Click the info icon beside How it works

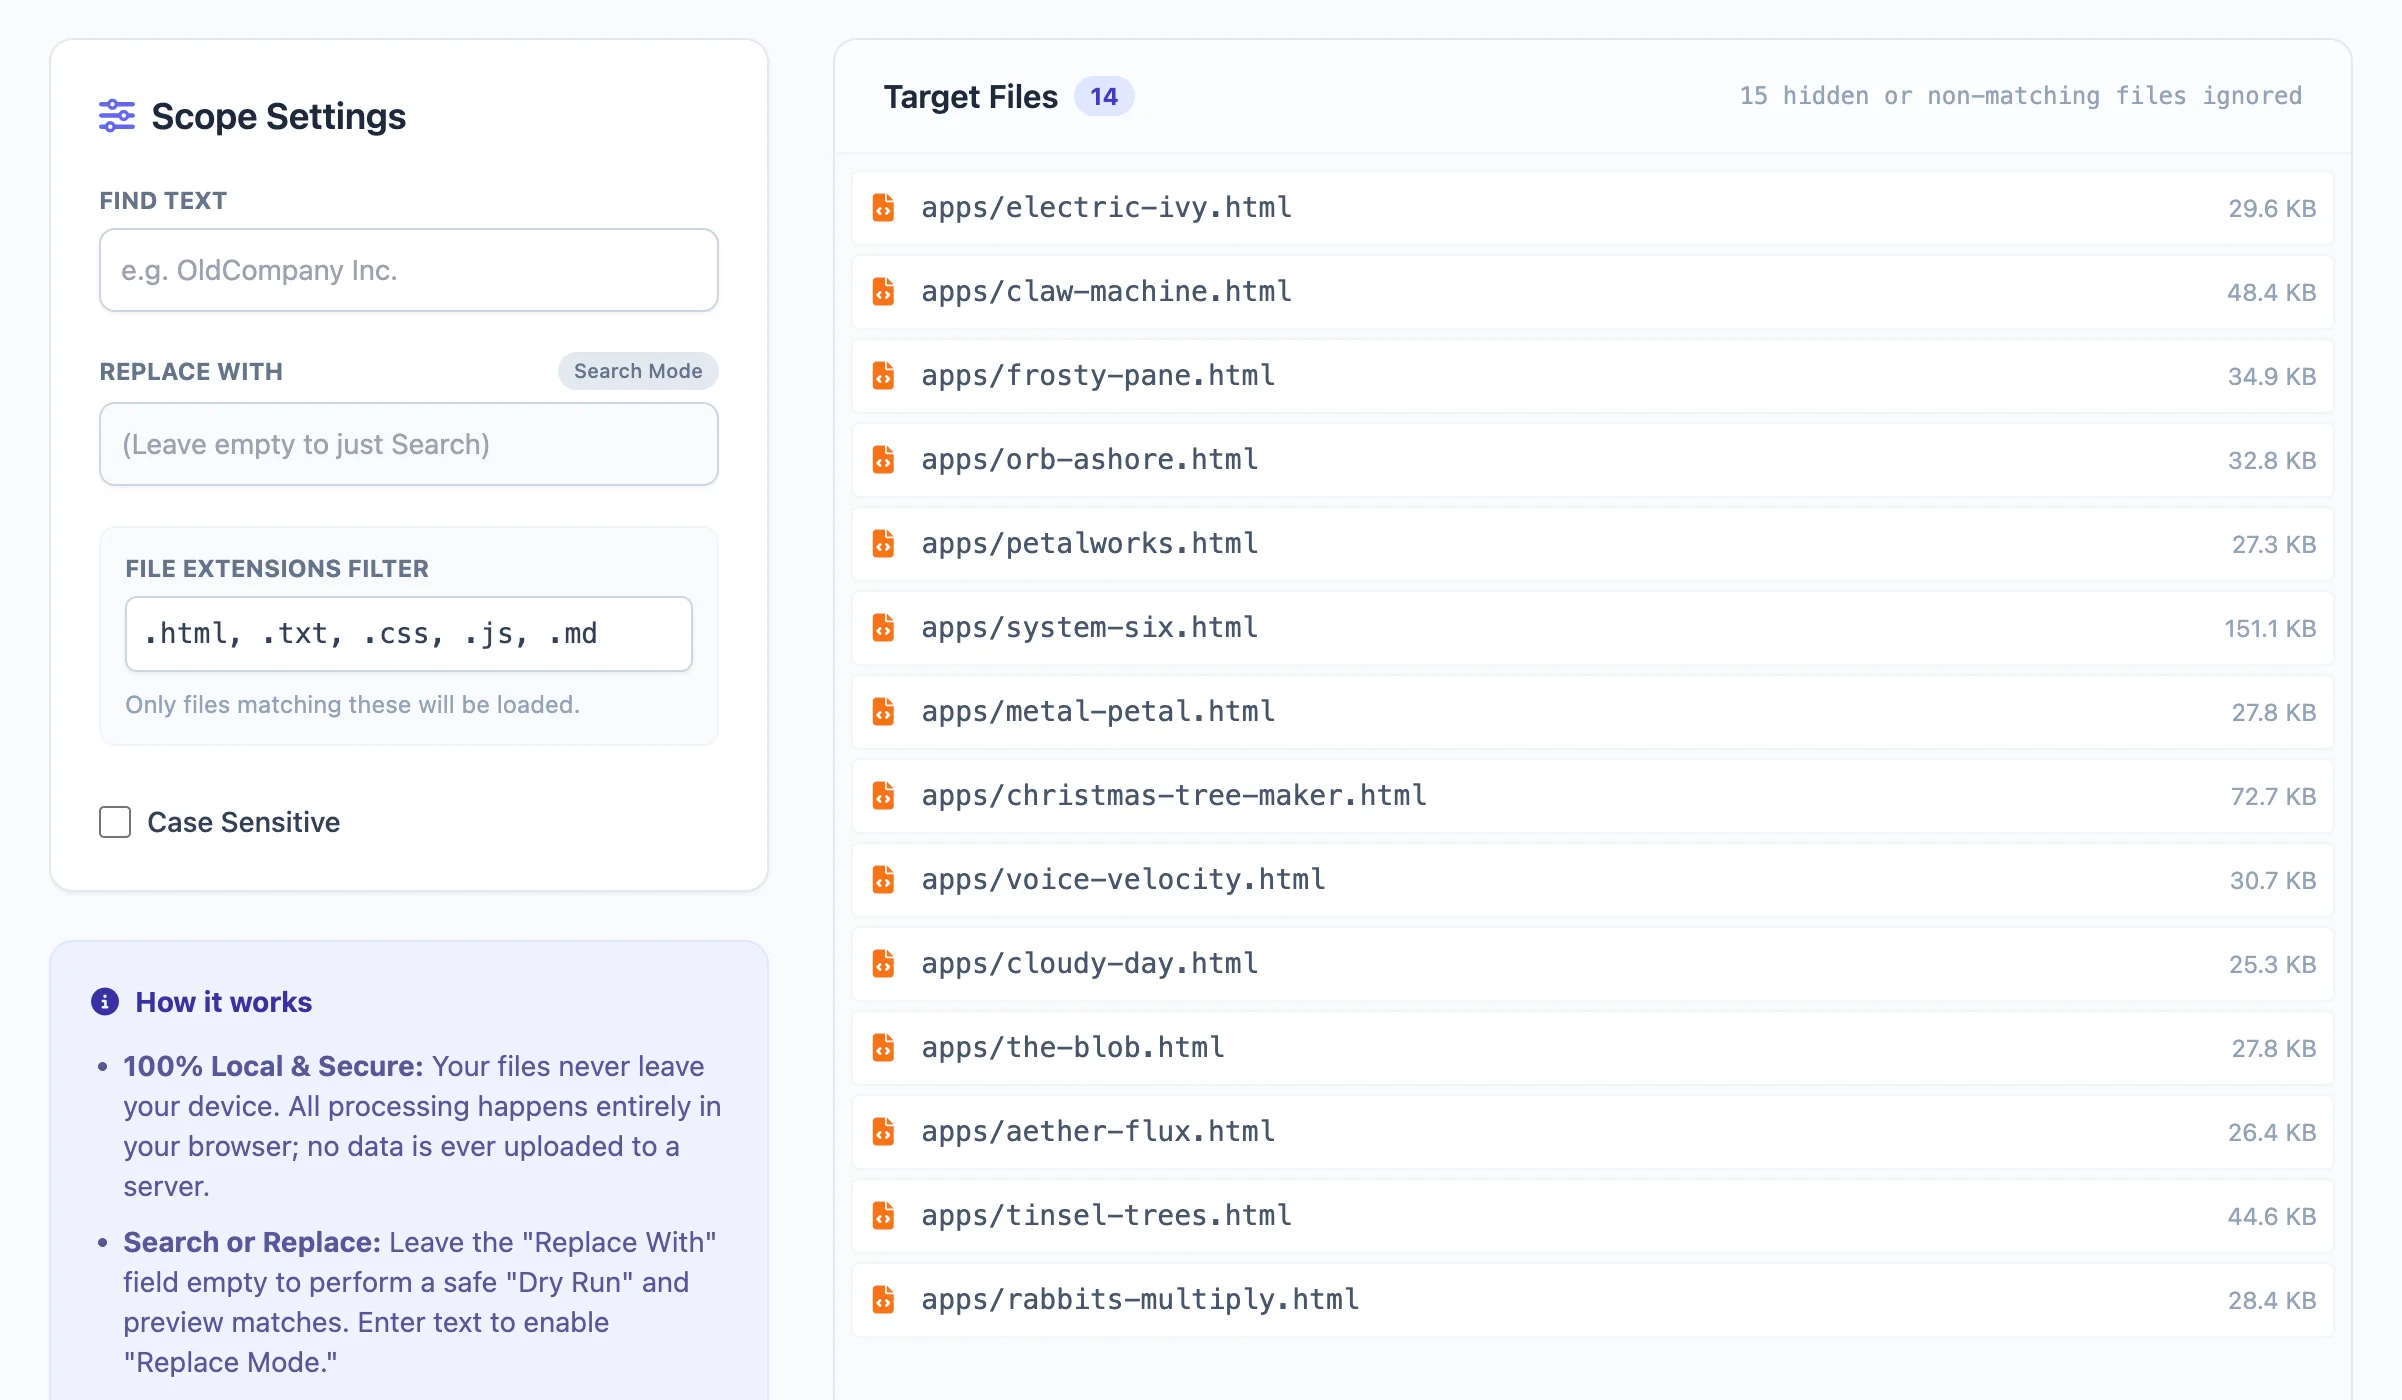coord(106,1002)
